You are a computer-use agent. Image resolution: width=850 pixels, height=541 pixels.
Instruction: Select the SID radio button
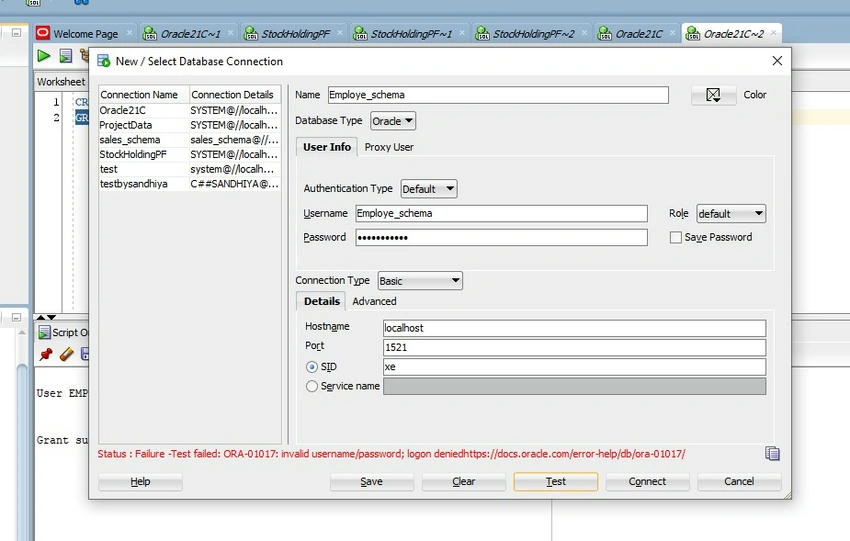click(x=312, y=367)
